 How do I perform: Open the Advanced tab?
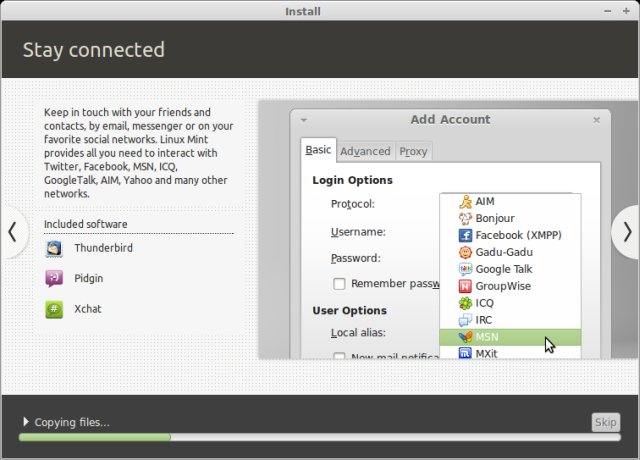click(x=365, y=151)
